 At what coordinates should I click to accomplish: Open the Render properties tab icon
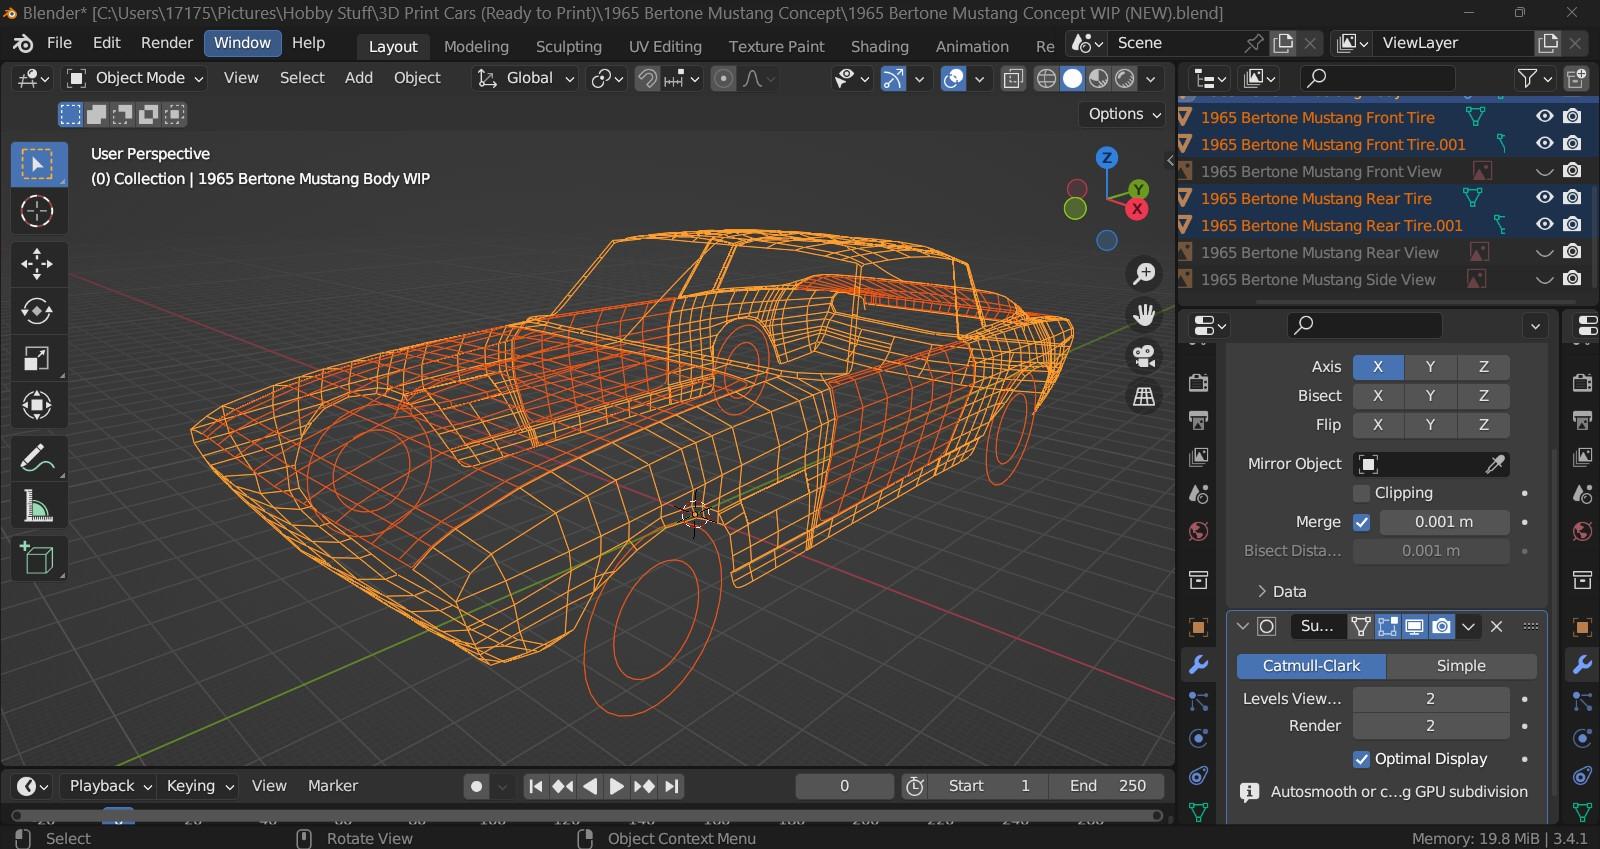[x=1198, y=382]
